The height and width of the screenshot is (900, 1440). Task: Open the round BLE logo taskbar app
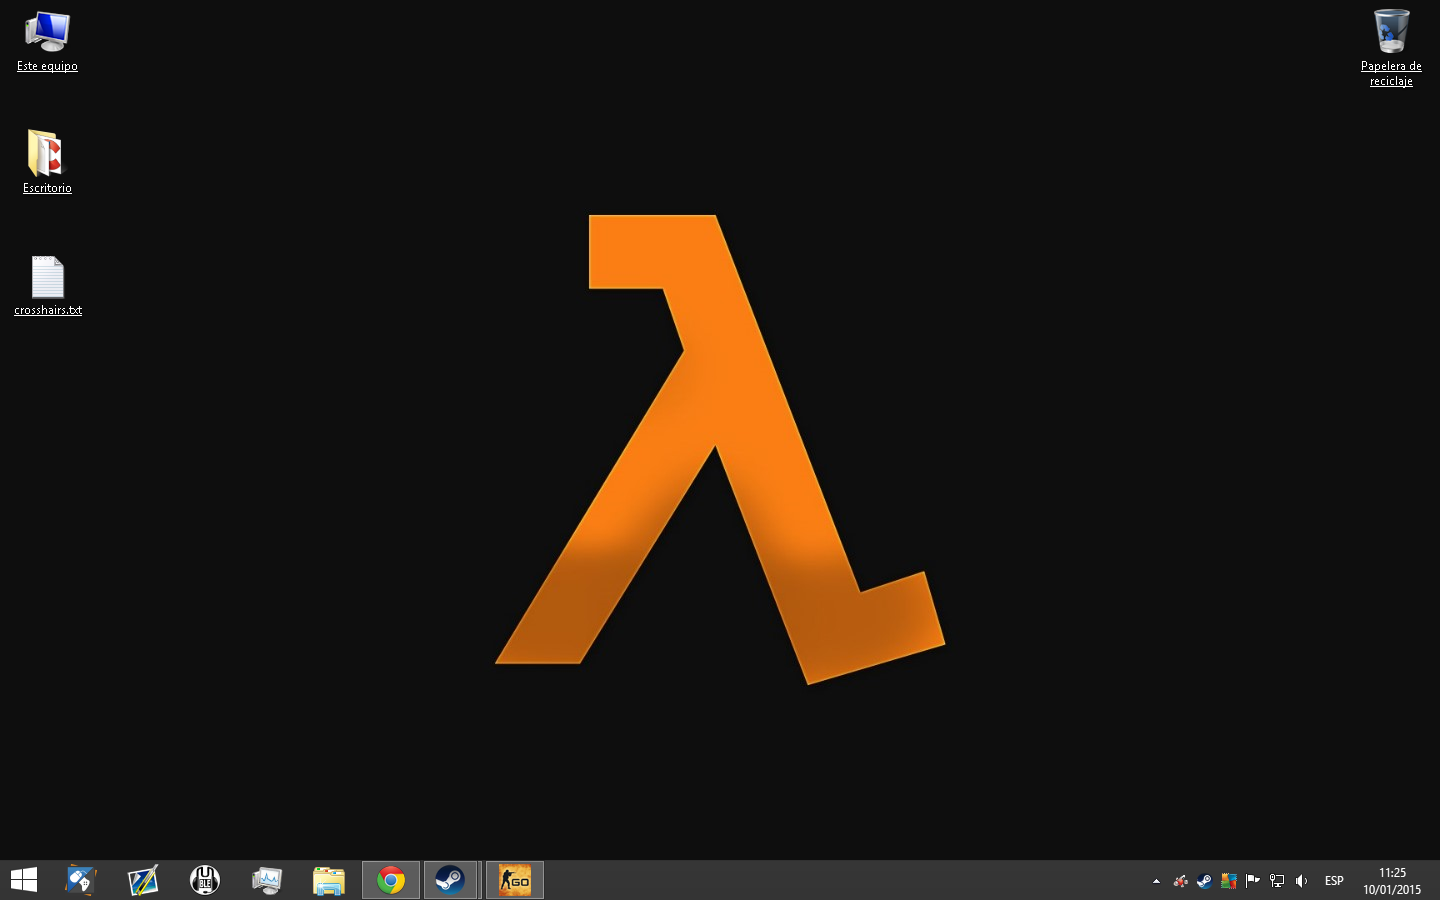click(x=205, y=880)
